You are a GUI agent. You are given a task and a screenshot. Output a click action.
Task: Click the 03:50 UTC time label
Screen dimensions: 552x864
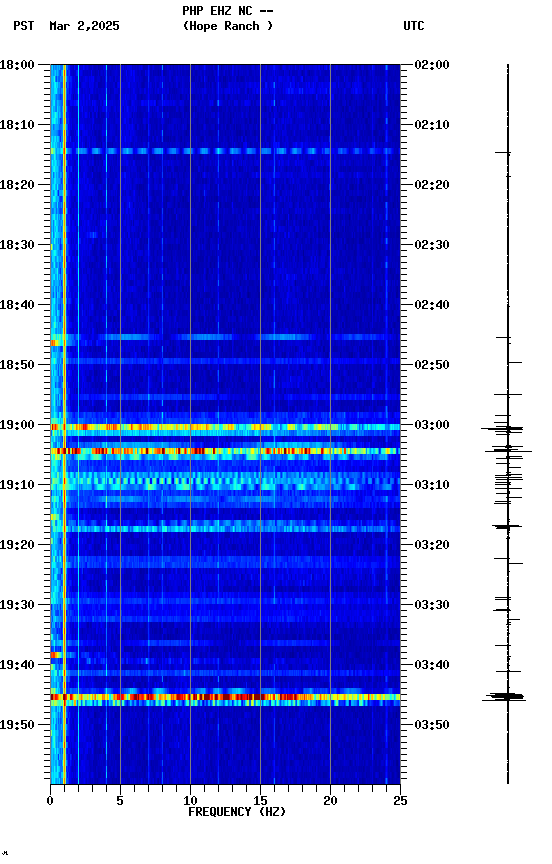point(432,725)
